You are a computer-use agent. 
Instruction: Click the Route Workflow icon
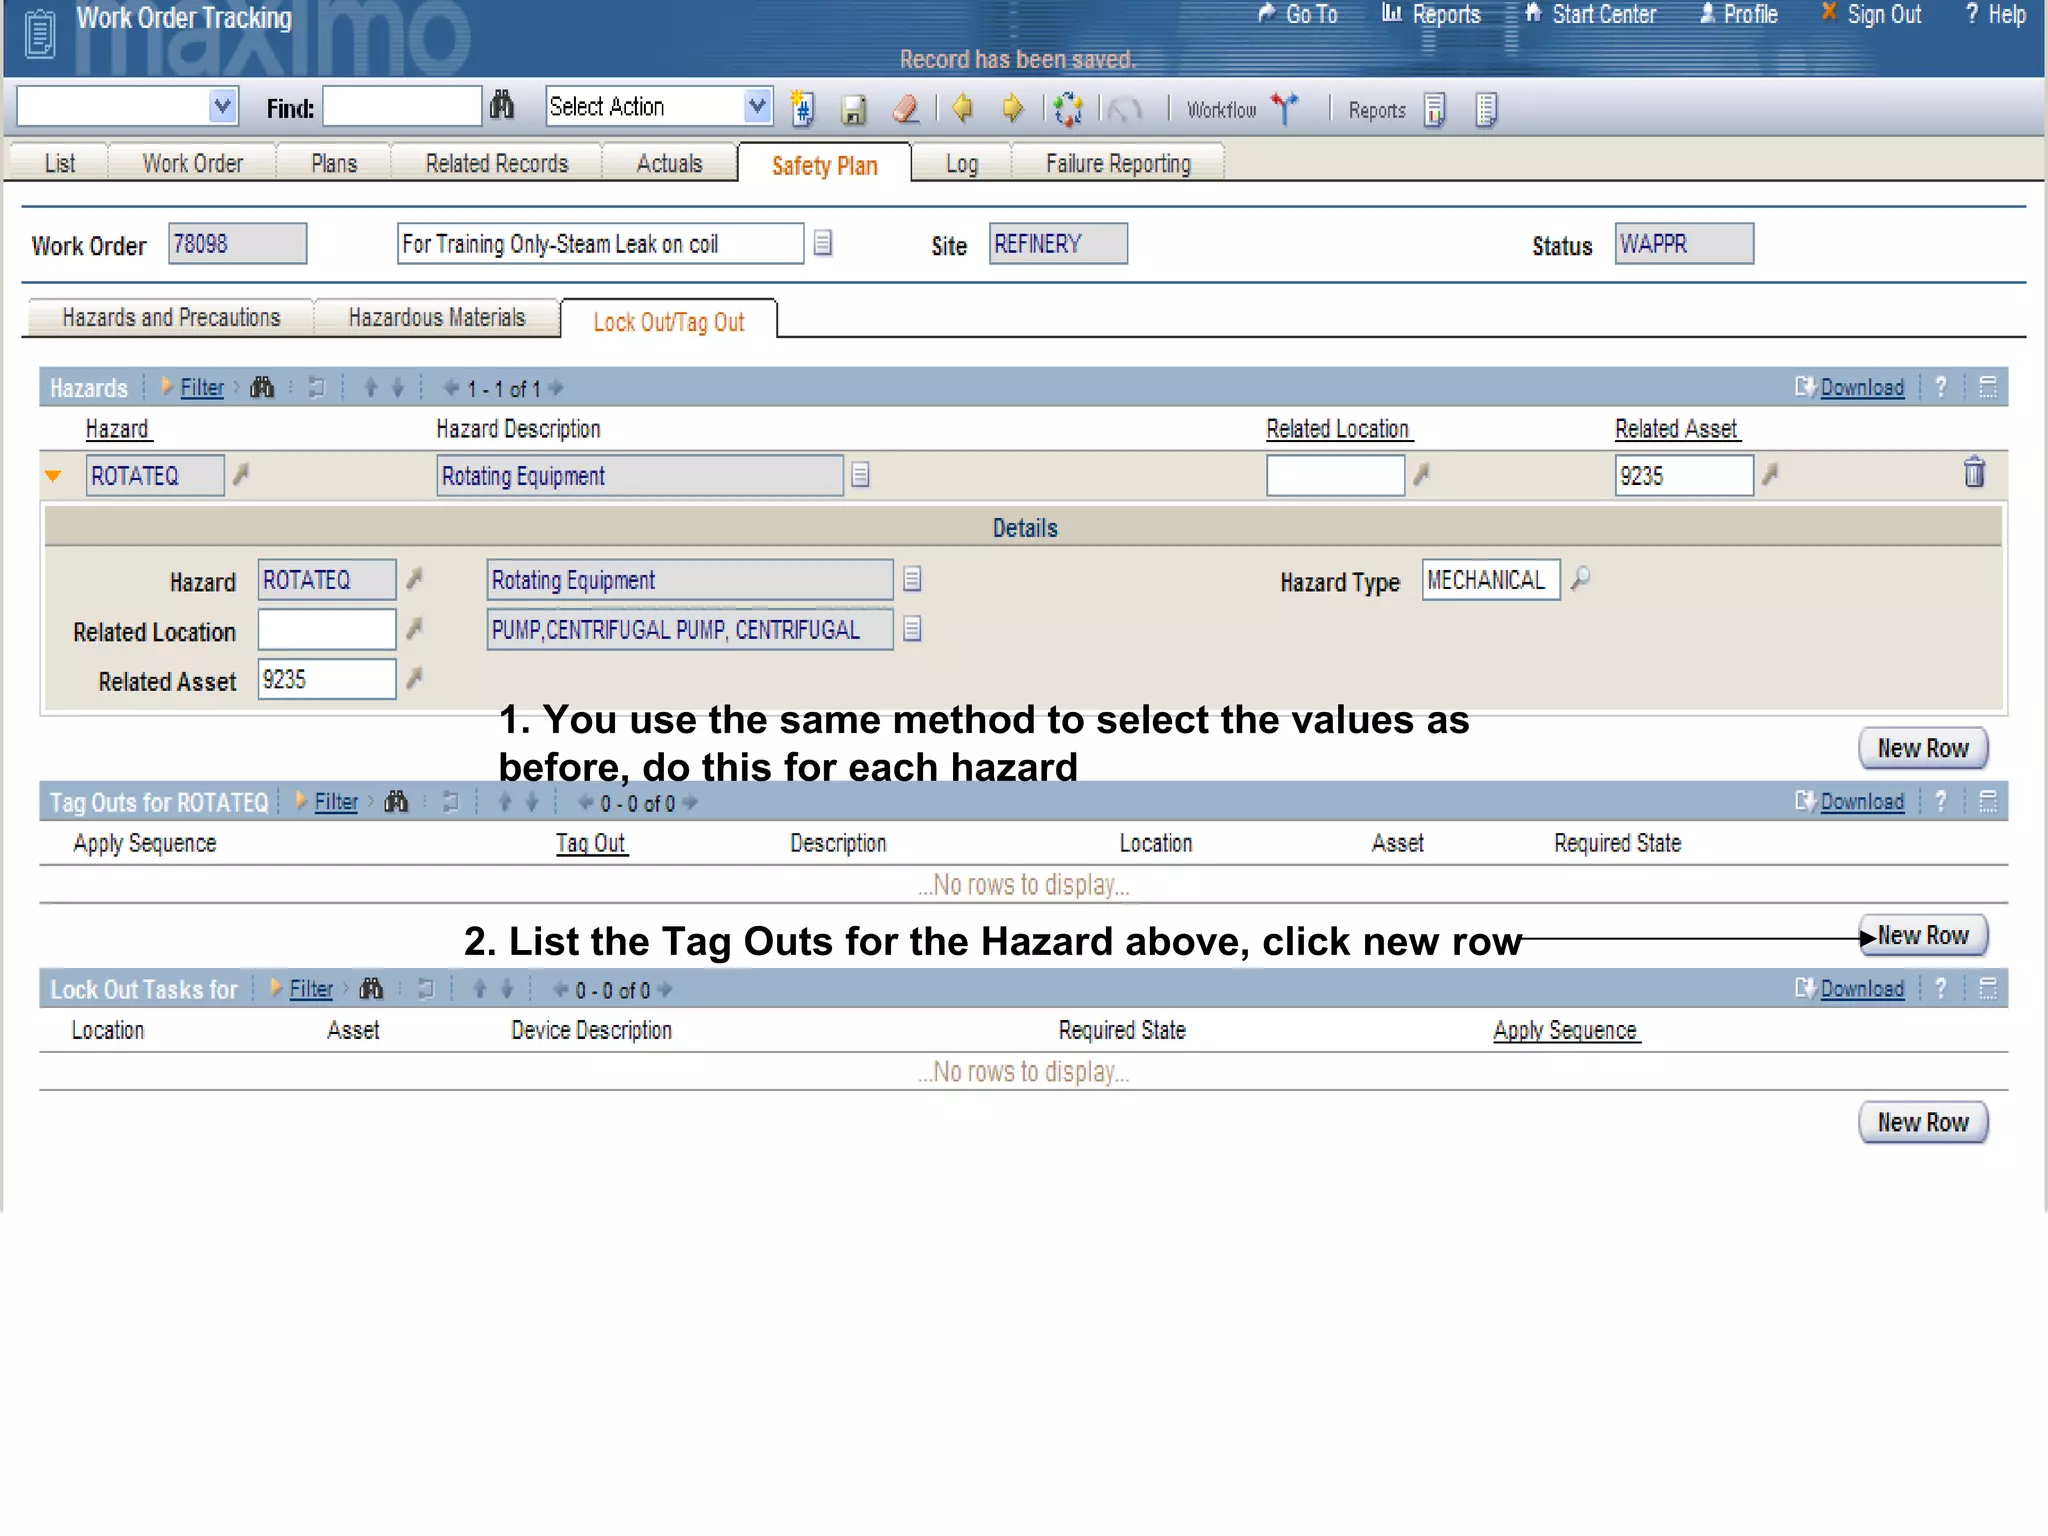coord(1285,108)
